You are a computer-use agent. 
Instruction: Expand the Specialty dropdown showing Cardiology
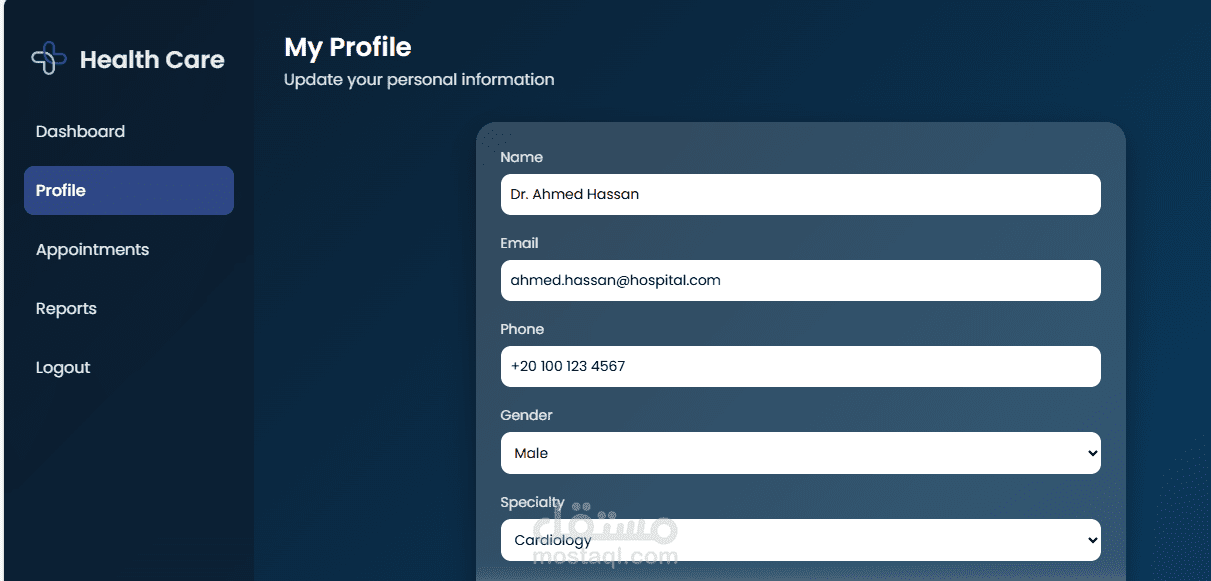click(x=800, y=540)
